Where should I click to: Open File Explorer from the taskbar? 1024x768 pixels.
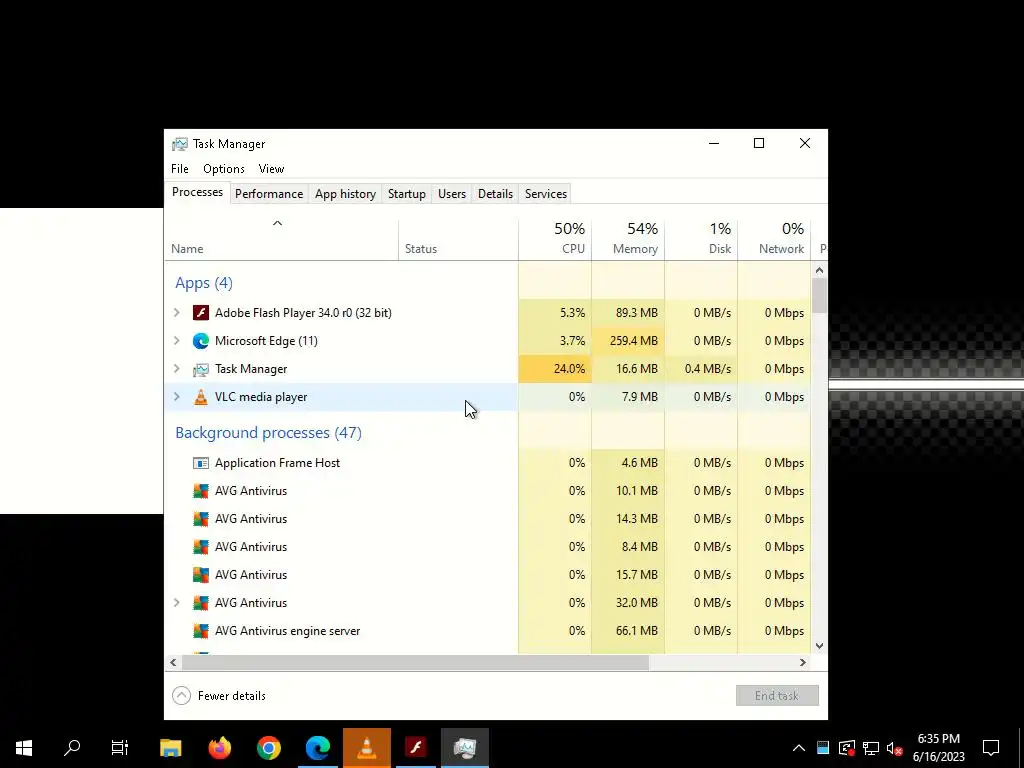click(170, 748)
